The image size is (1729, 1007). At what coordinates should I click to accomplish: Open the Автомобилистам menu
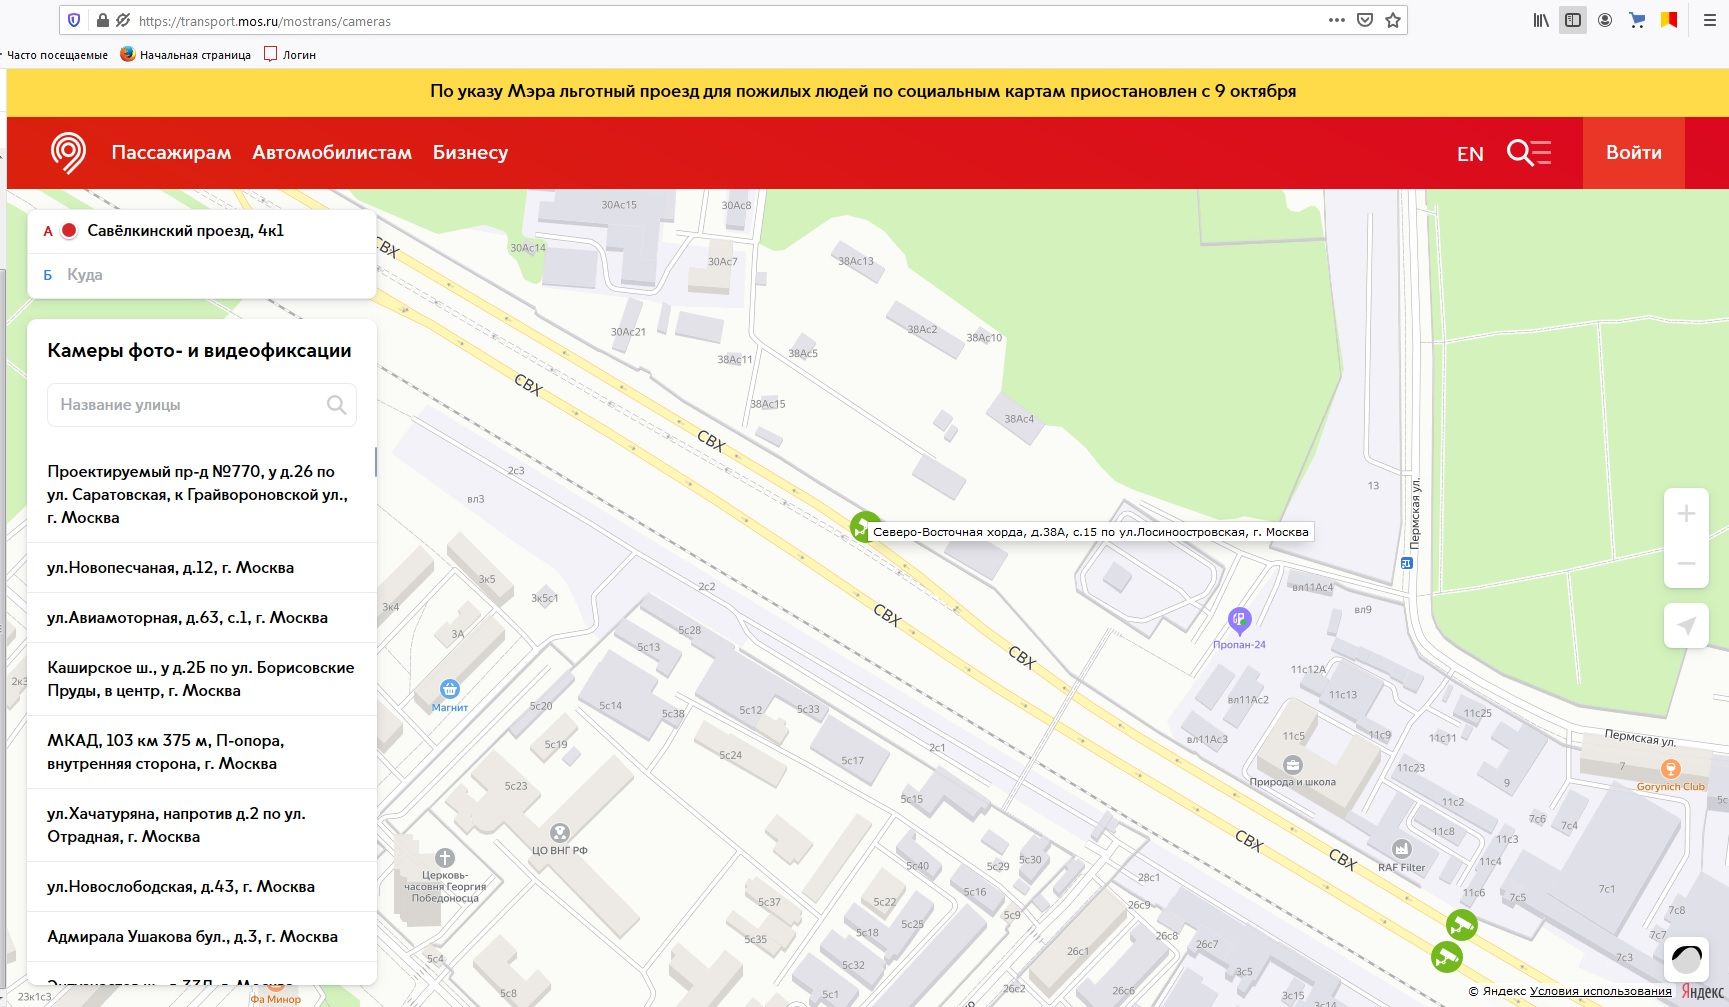click(x=332, y=153)
